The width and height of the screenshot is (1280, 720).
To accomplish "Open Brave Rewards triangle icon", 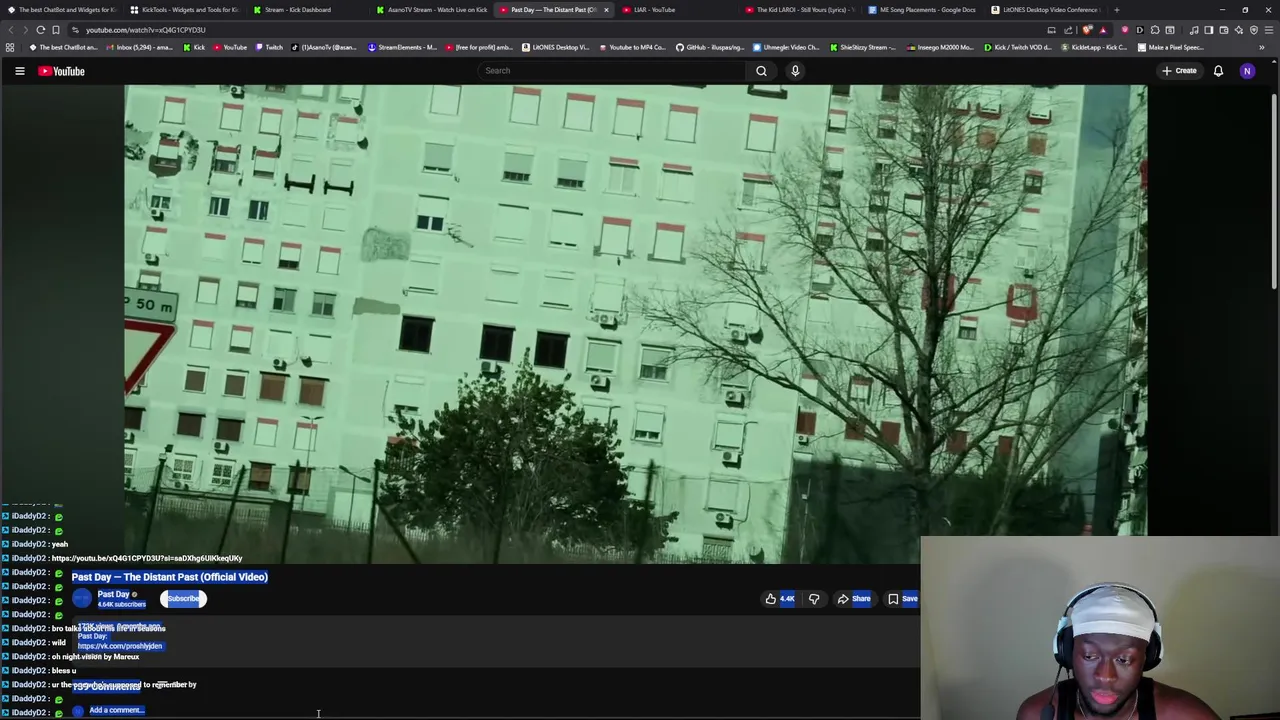I will click(x=1103, y=30).
